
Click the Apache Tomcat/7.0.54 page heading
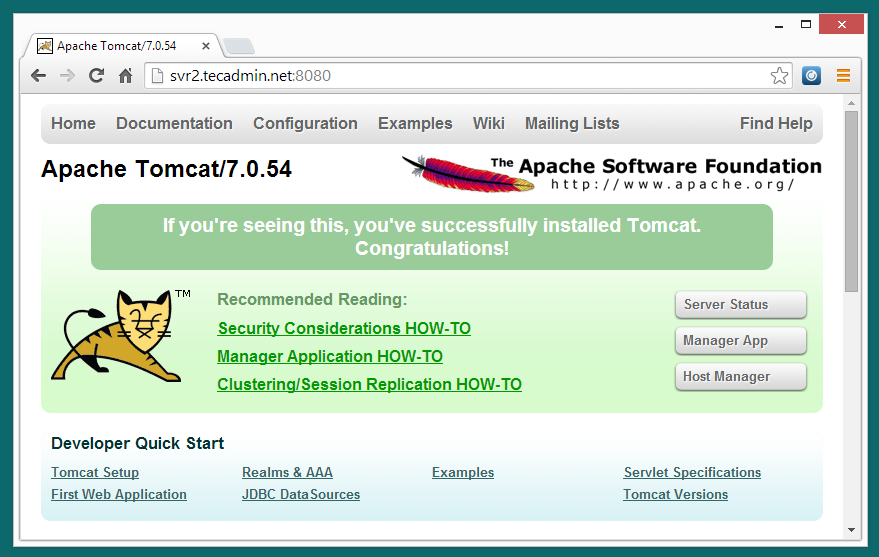166,169
